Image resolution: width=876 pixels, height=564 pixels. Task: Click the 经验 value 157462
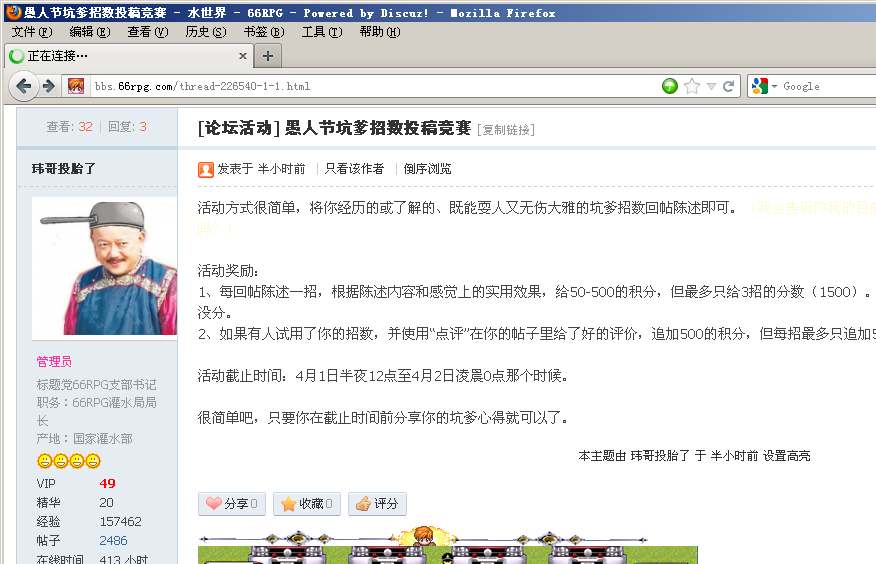(x=121, y=522)
